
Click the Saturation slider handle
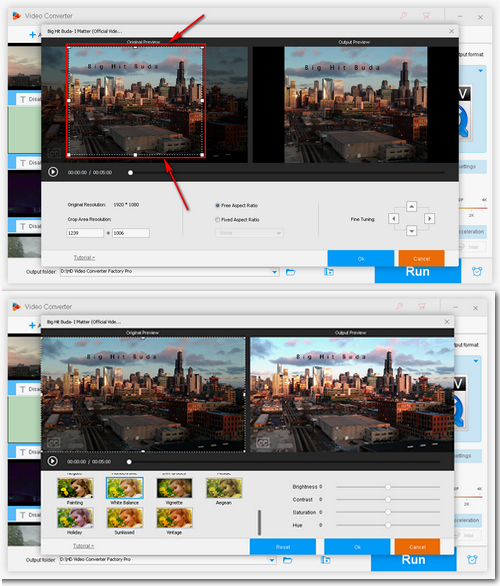click(388, 512)
